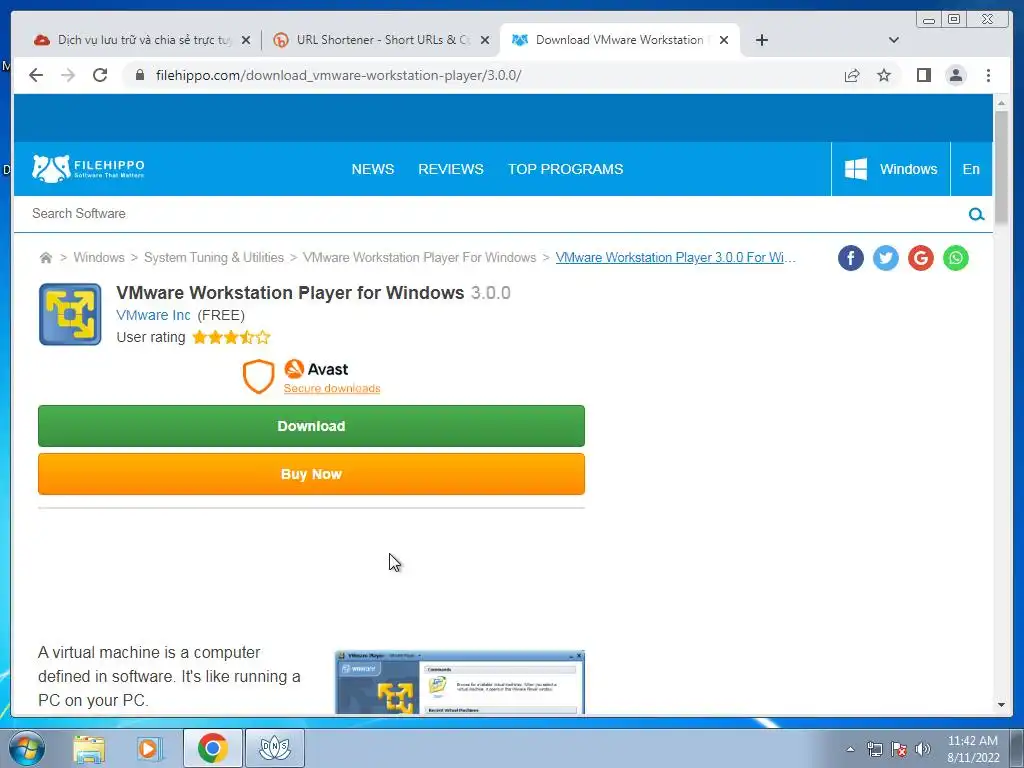
Task: Click the Avast shield icon
Action: pyautogui.click(x=258, y=376)
